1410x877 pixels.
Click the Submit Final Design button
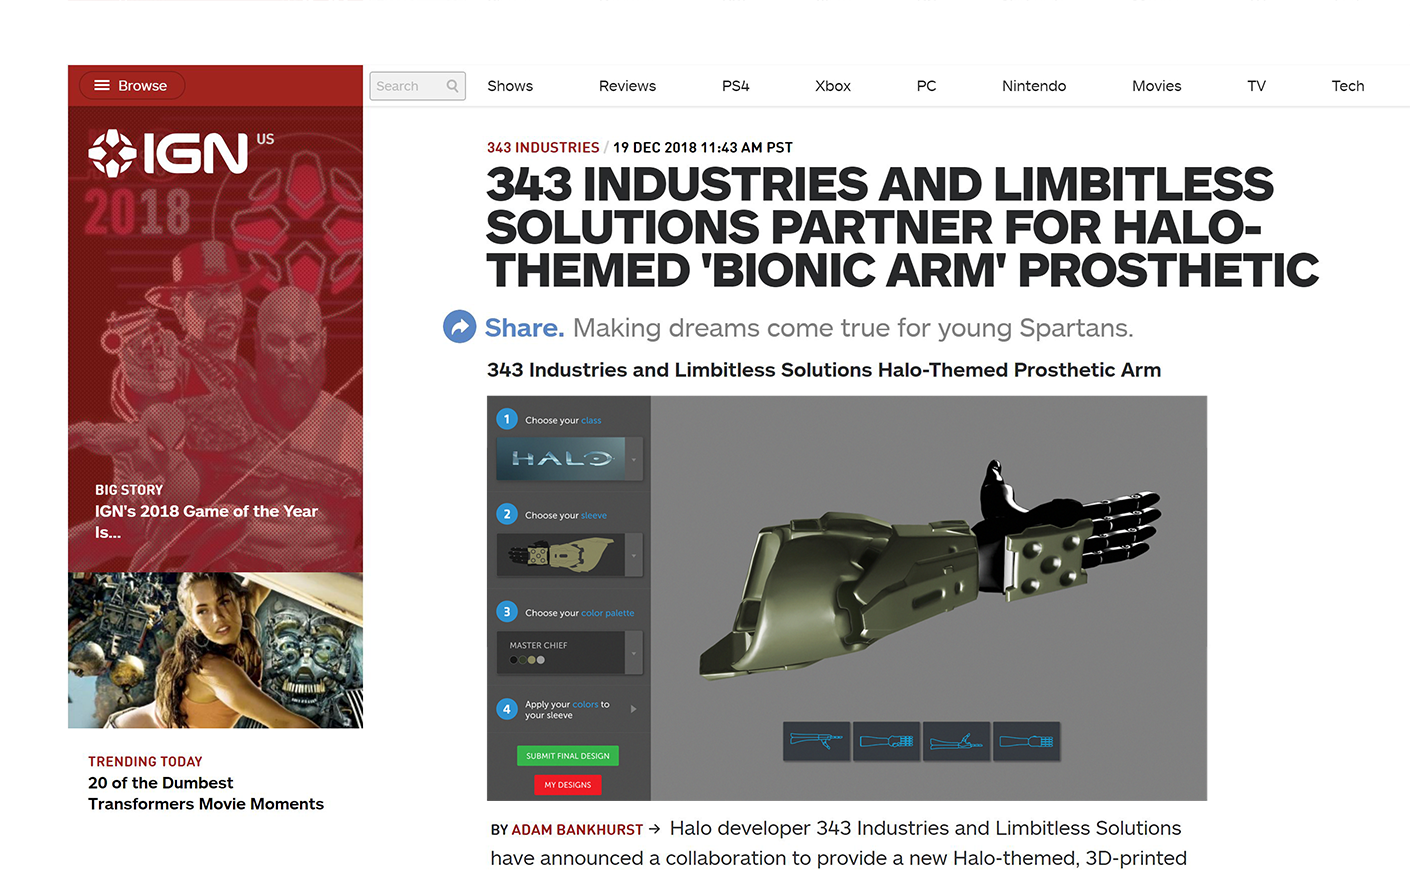(x=567, y=756)
